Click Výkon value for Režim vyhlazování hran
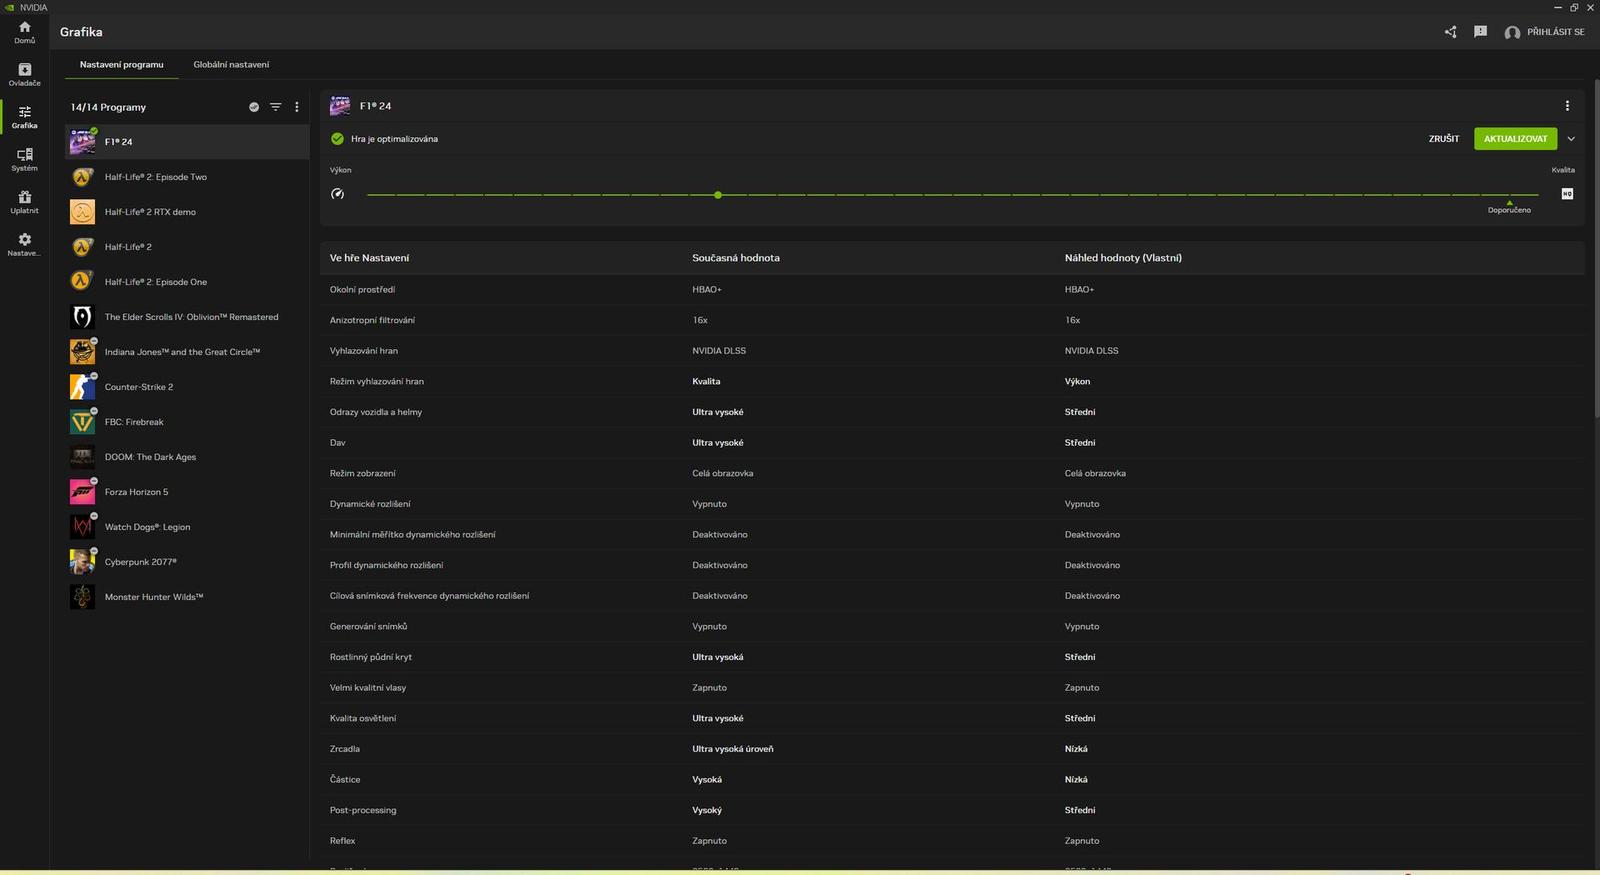Image resolution: width=1600 pixels, height=875 pixels. tap(1077, 381)
